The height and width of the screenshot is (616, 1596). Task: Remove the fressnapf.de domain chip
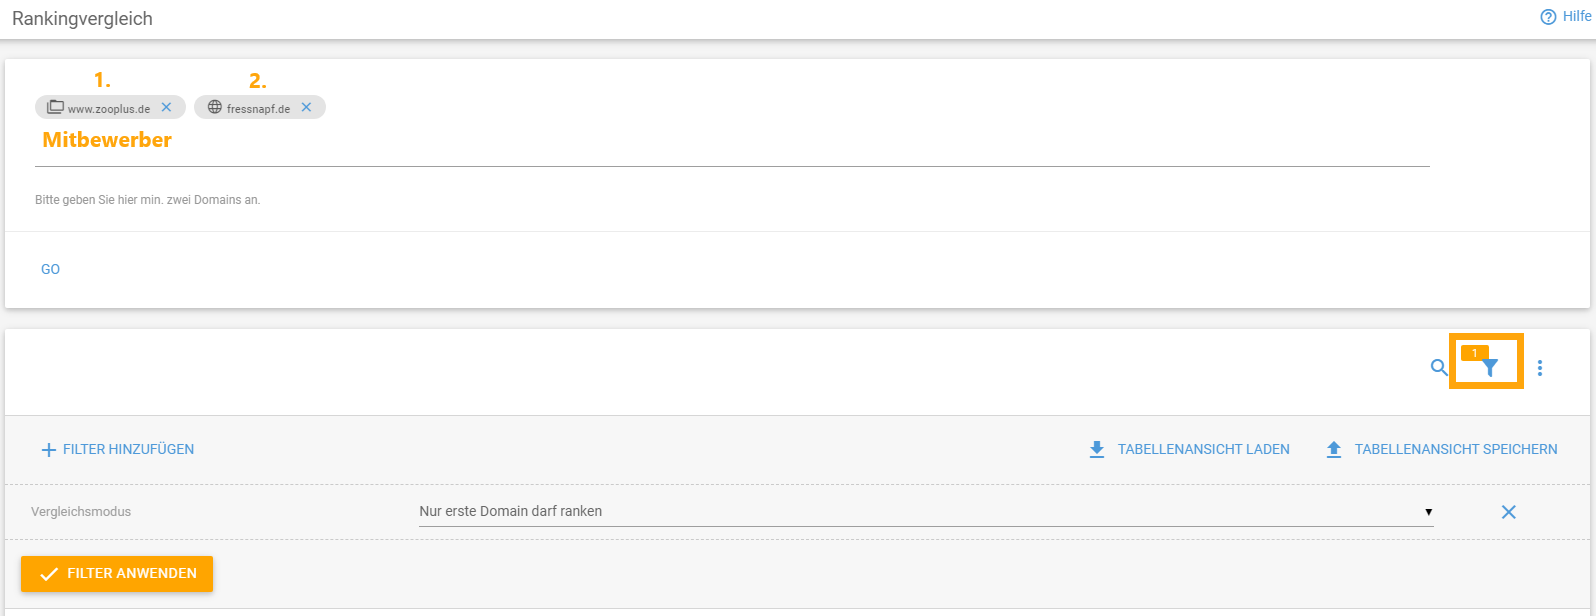tap(307, 107)
